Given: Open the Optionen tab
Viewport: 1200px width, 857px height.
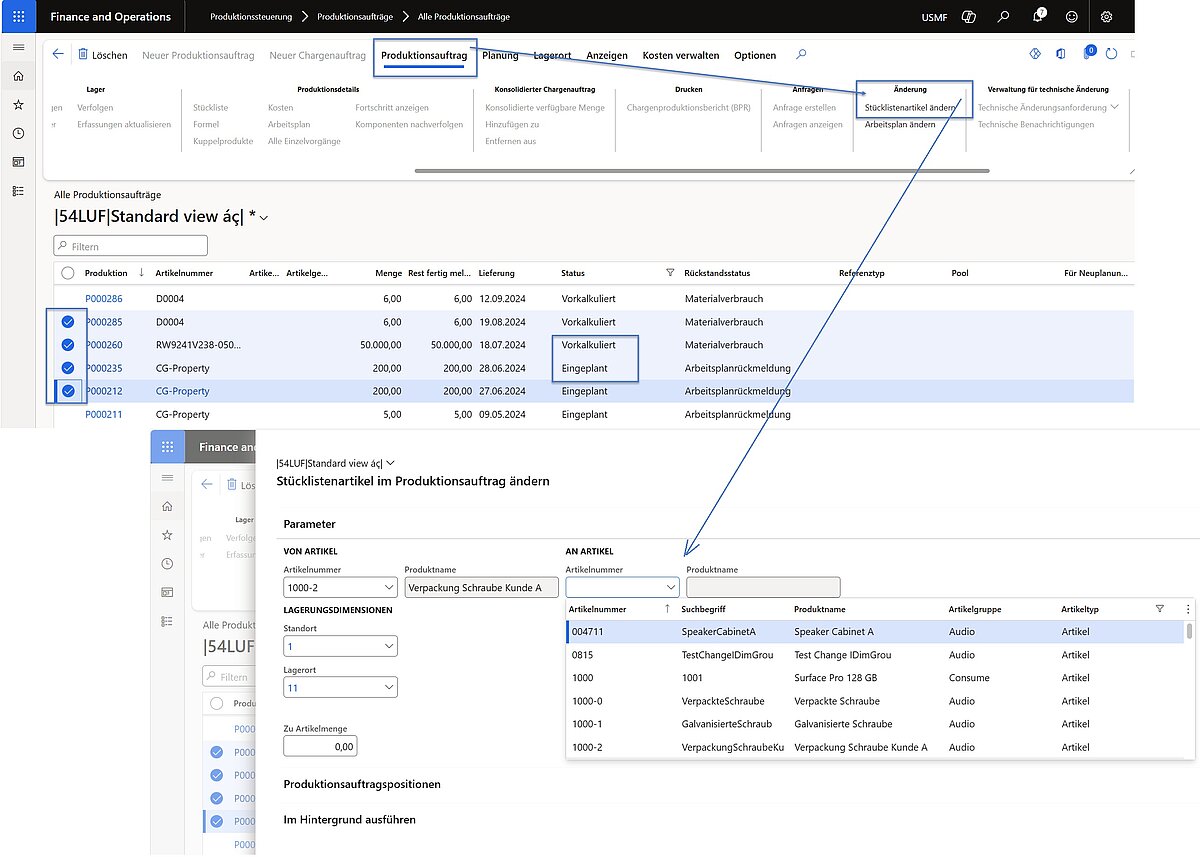Looking at the screenshot, I should point(754,55).
